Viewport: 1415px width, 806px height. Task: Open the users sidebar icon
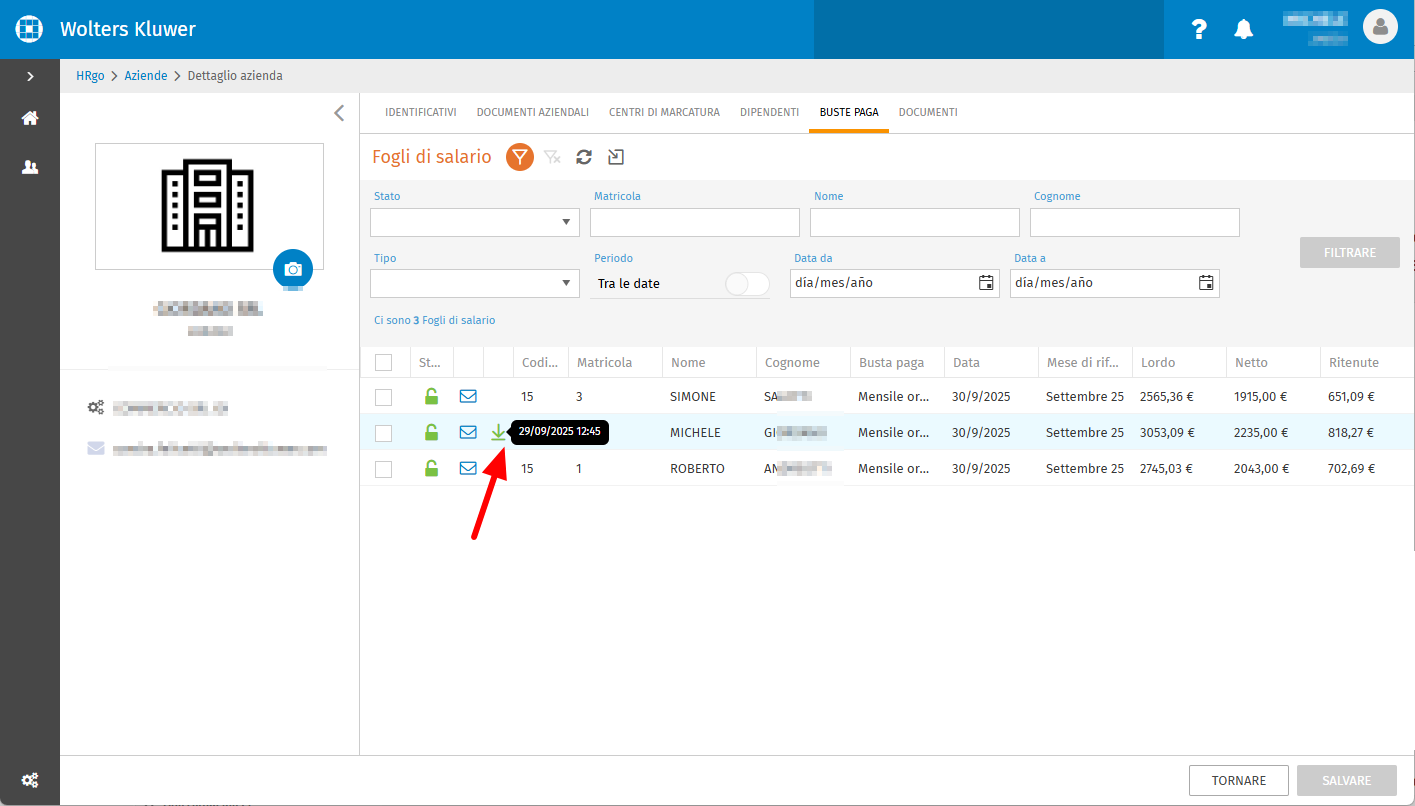[30, 167]
